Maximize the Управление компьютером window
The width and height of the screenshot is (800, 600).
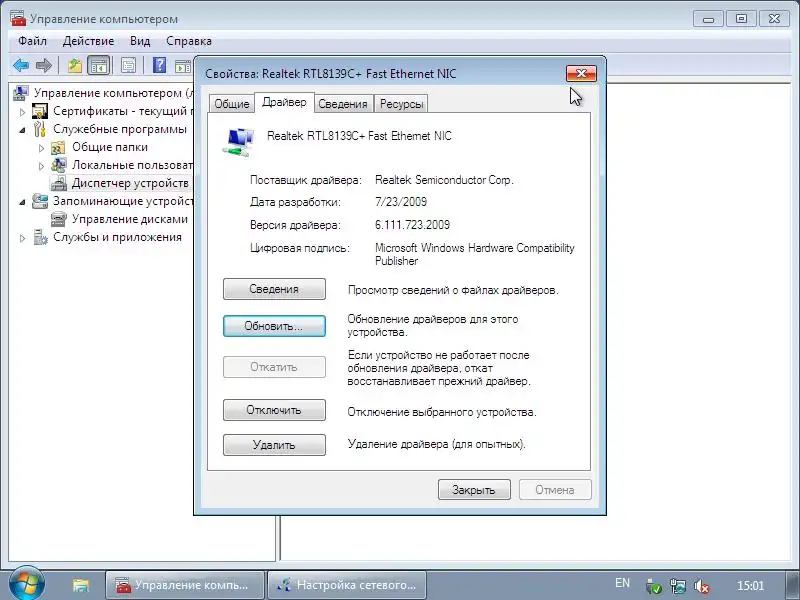(741, 19)
